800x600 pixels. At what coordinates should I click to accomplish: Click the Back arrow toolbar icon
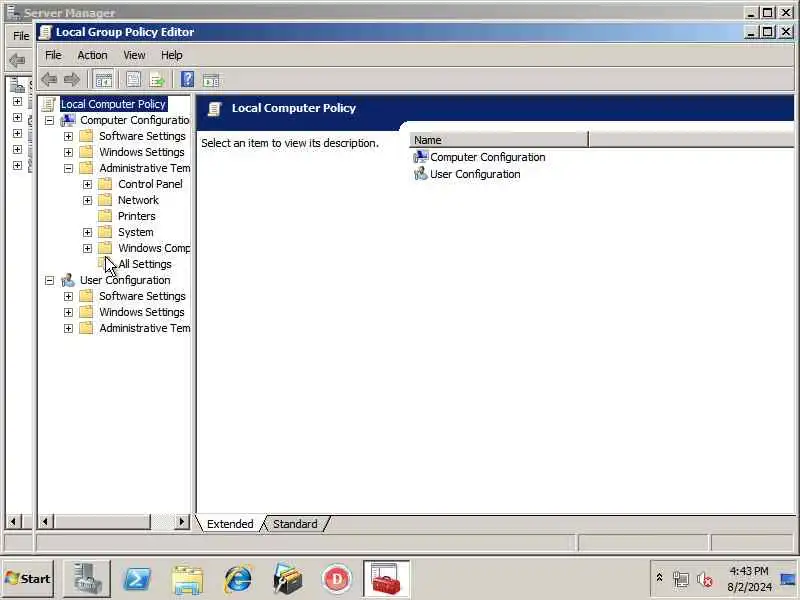point(49,80)
